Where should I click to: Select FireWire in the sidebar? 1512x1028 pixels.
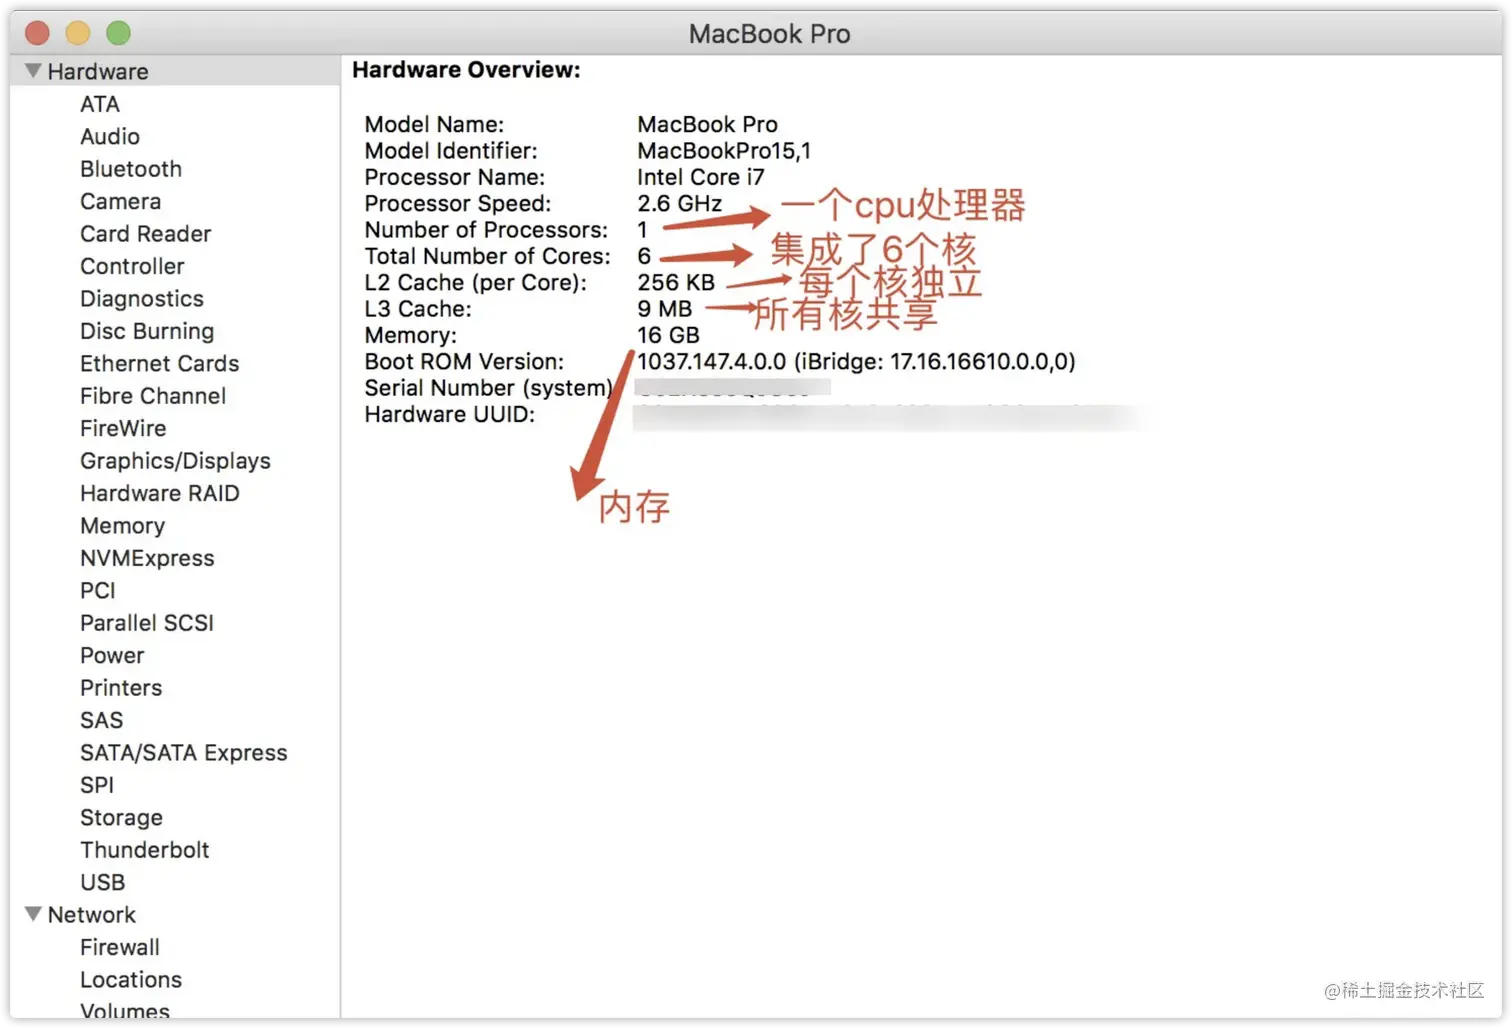[123, 428]
